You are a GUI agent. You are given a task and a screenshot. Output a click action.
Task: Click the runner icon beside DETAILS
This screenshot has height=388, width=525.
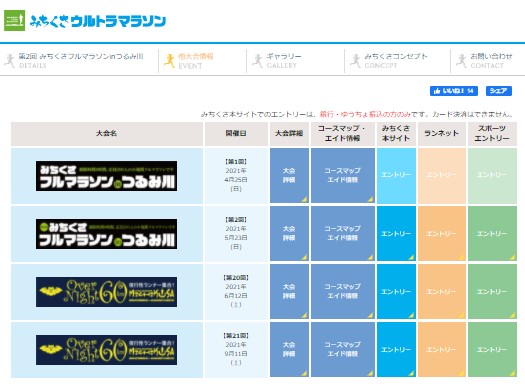(x=10, y=61)
